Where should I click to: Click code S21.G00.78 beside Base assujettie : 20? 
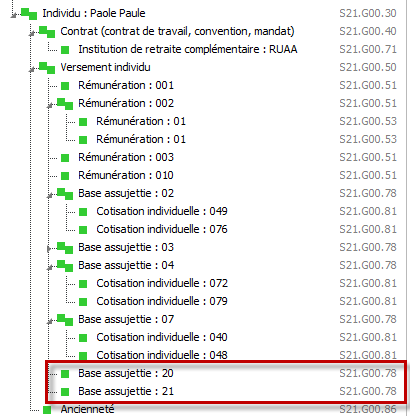368,373
